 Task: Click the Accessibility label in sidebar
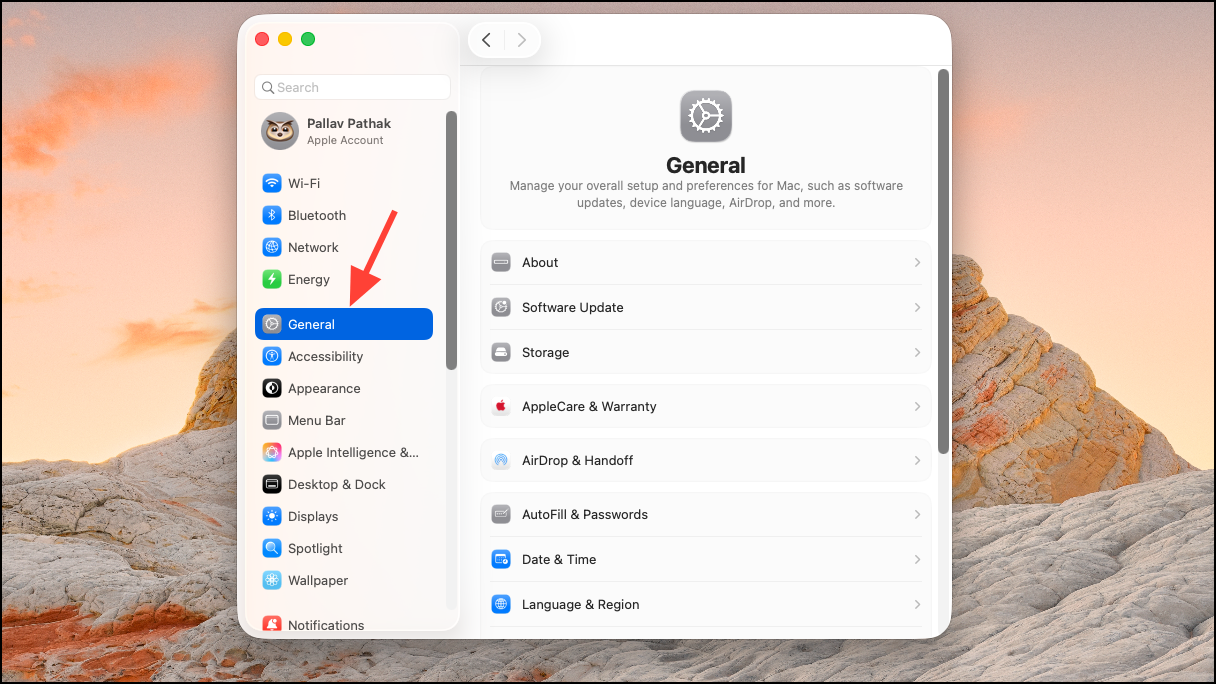pyautogui.click(x=325, y=356)
